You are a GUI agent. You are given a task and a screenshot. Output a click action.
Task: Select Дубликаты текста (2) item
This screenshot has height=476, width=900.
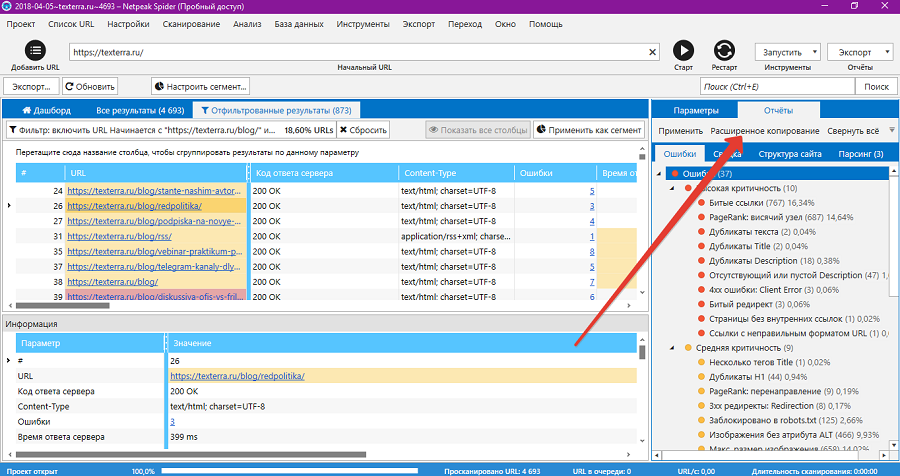(x=762, y=232)
